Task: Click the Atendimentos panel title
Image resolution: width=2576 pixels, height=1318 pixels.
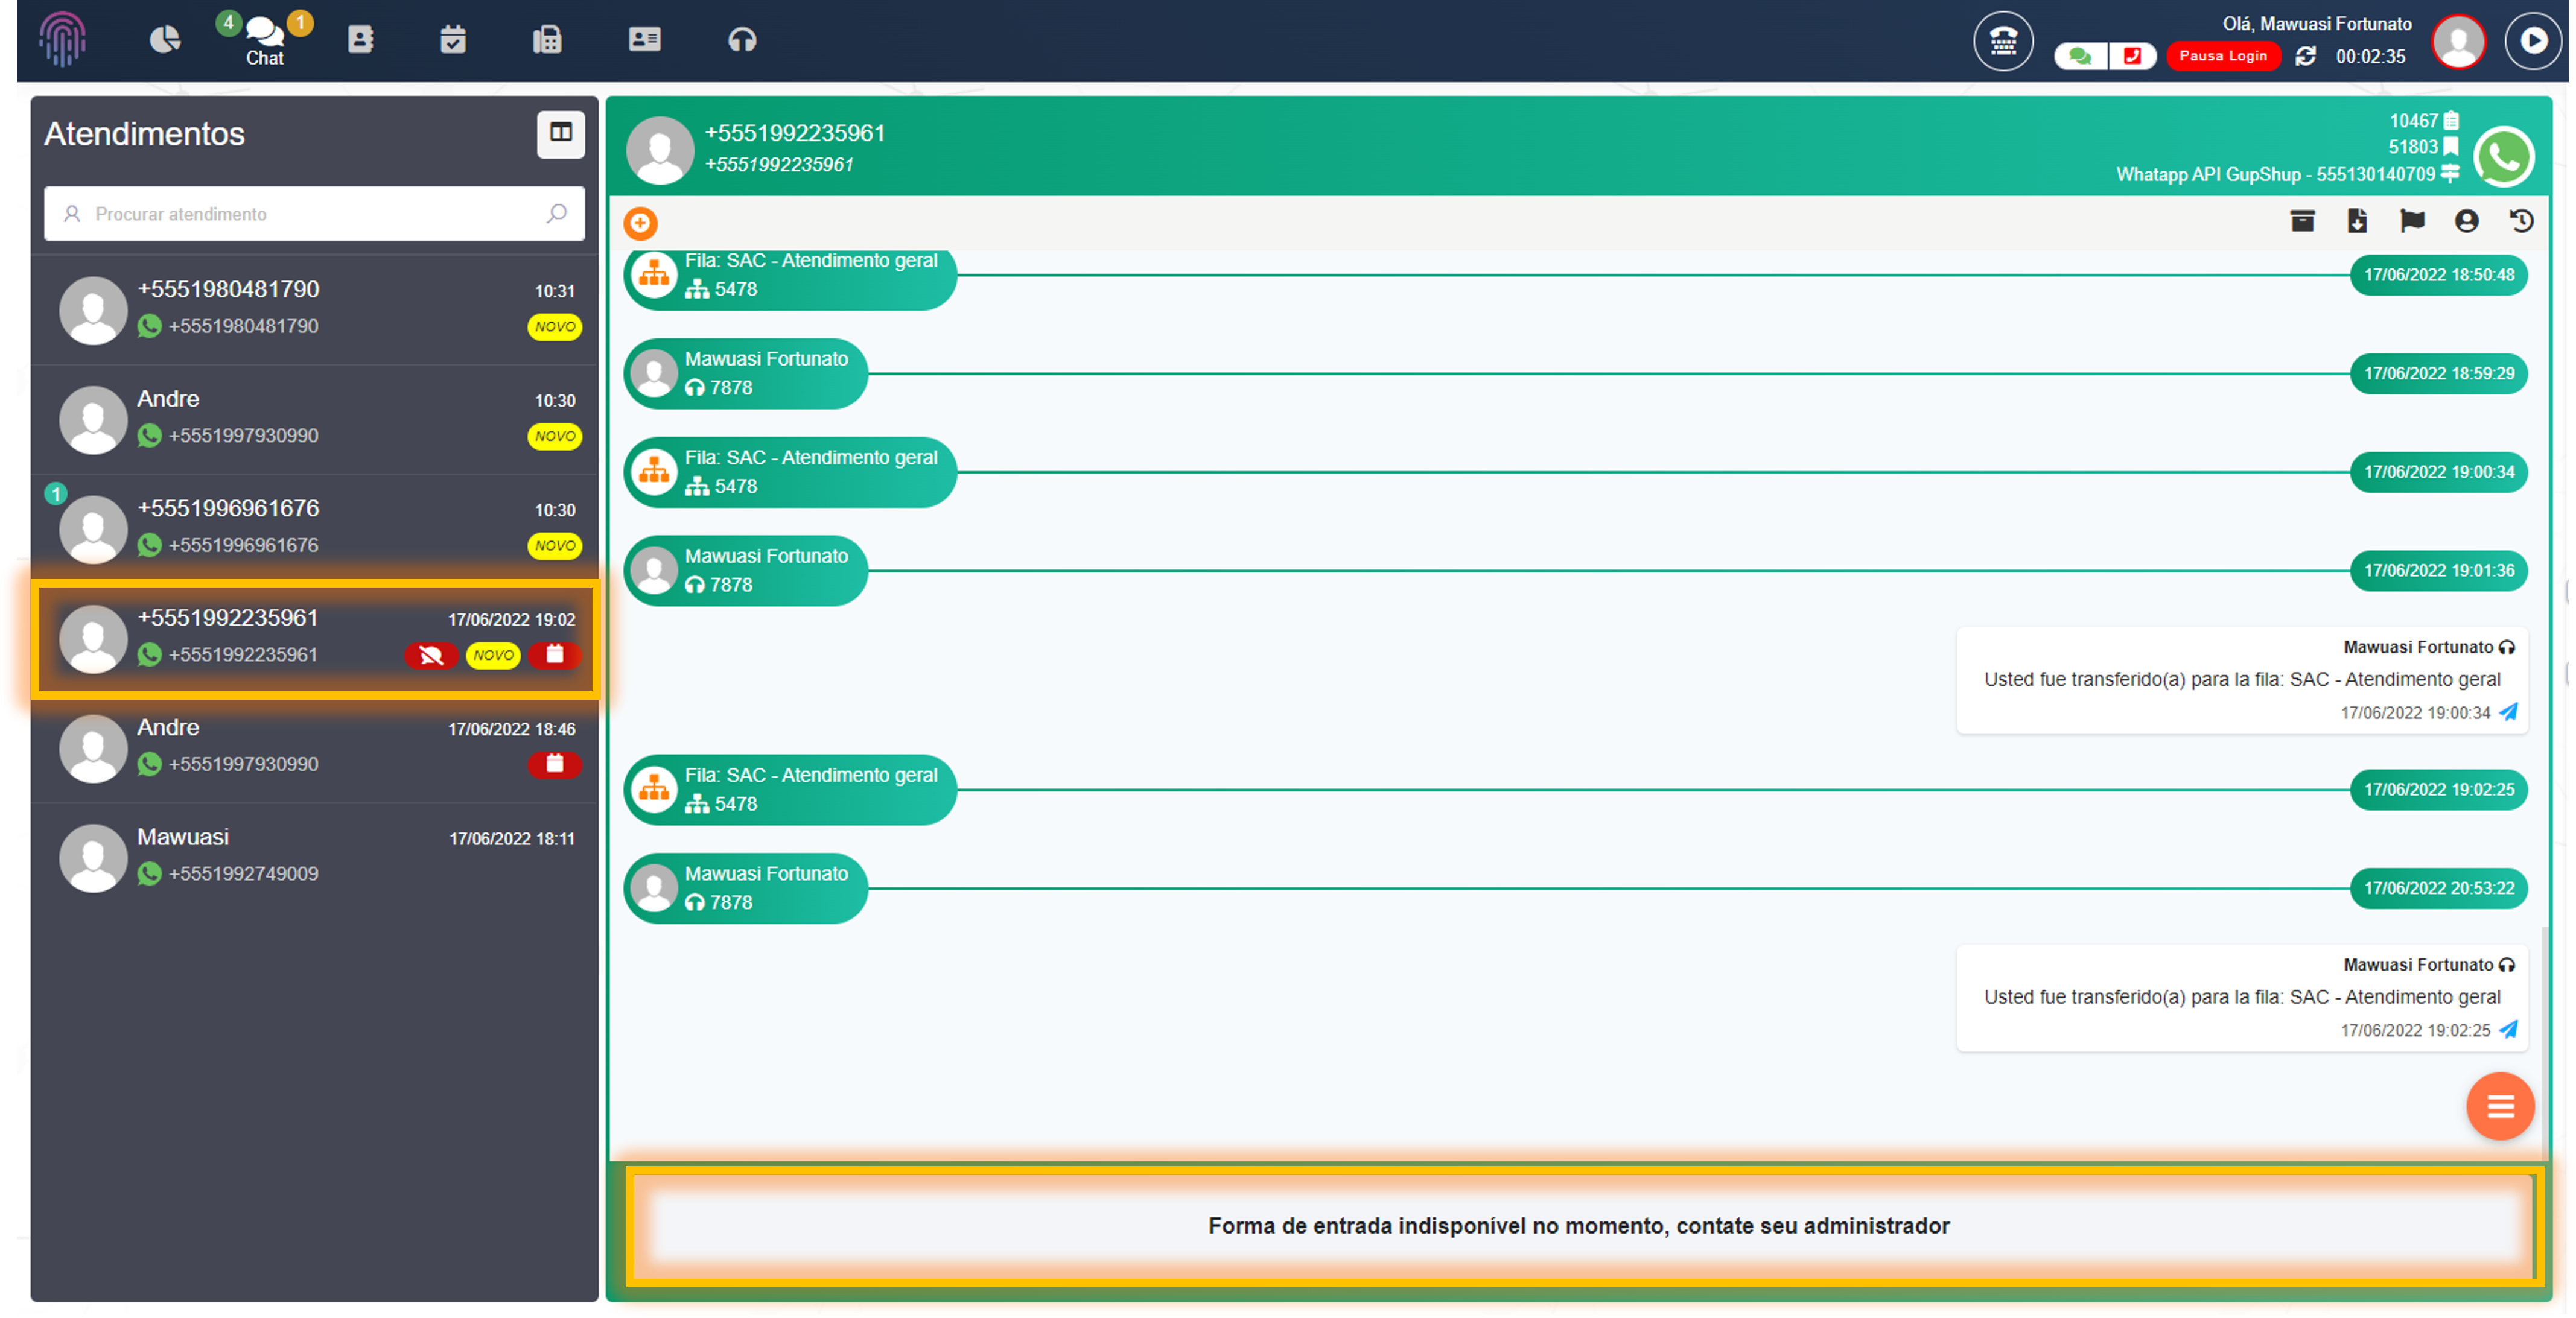Action: (x=144, y=134)
